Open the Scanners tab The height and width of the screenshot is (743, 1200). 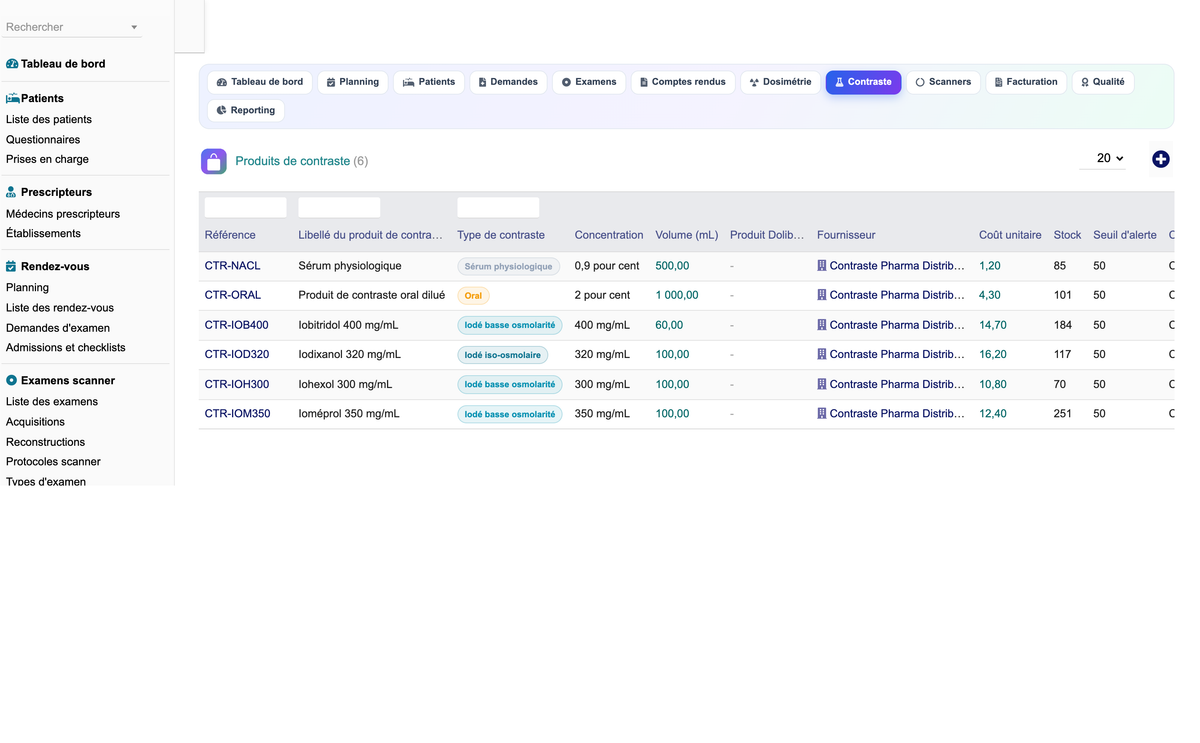(943, 82)
